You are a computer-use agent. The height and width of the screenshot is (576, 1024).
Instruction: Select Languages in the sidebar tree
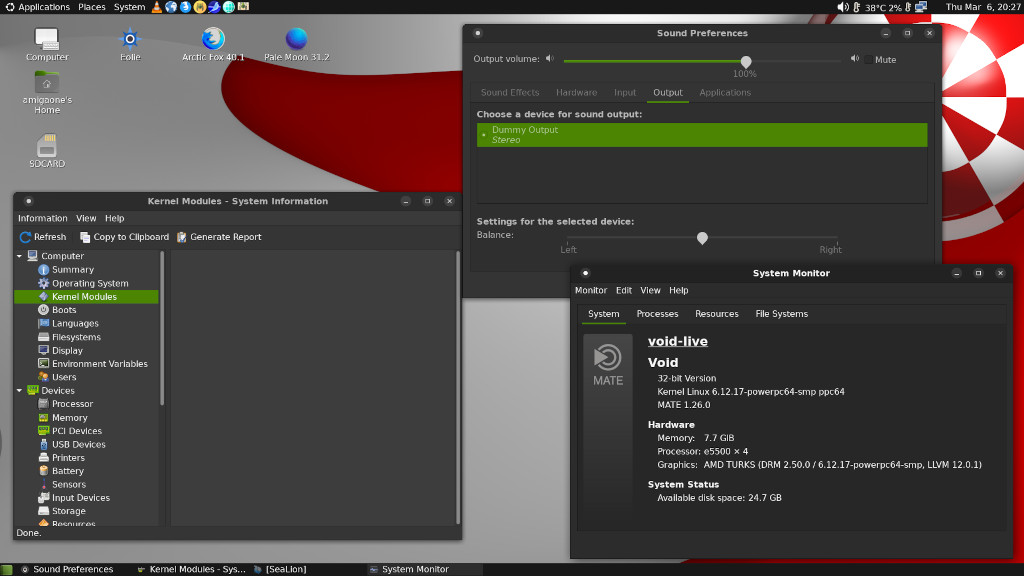pyautogui.click(x=75, y=323)
